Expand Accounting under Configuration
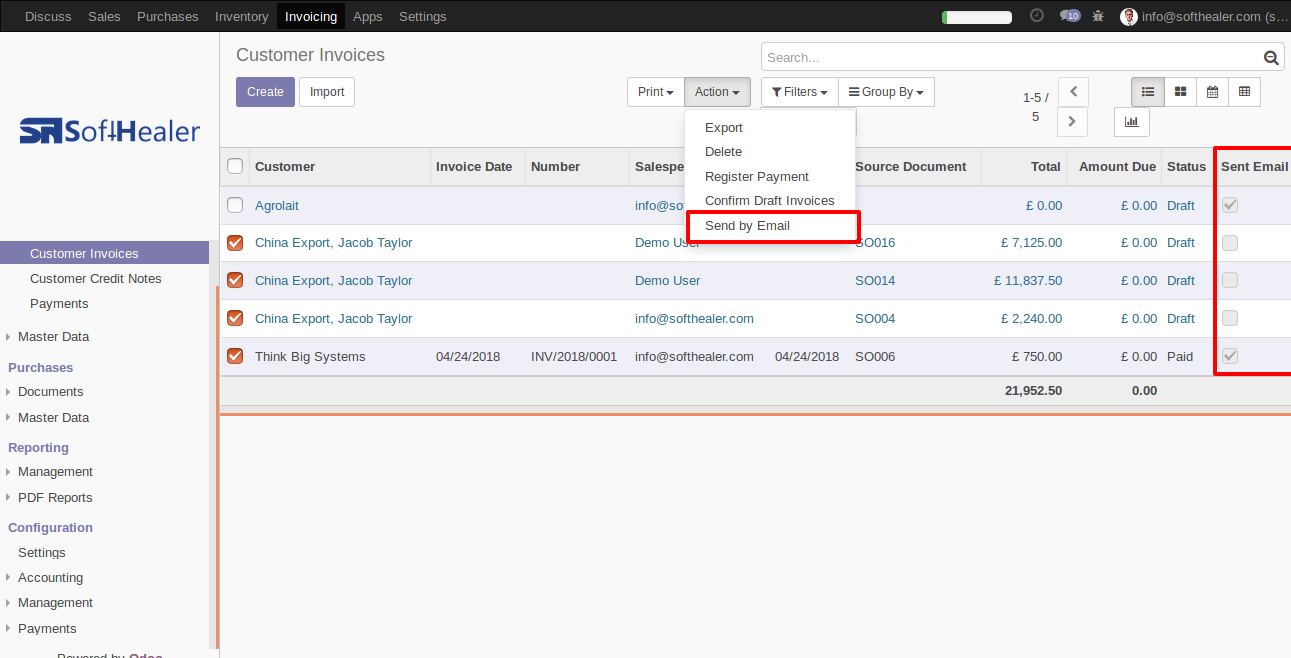 click(x=50, y=578)
